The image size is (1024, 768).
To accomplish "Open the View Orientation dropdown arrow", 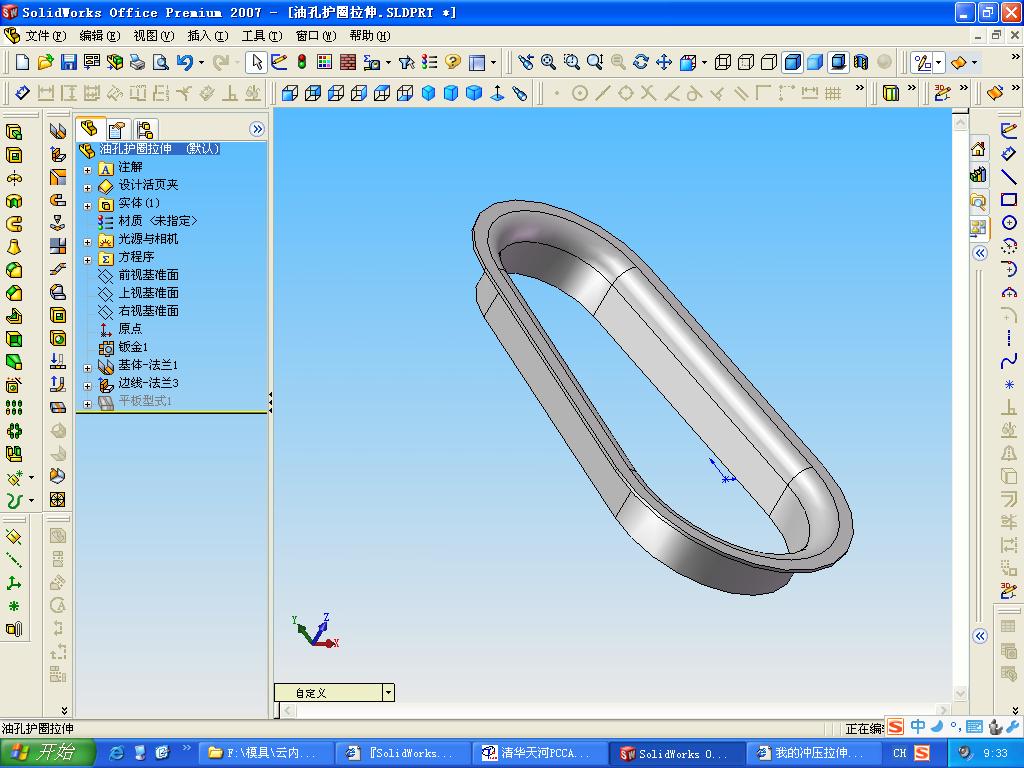I will point(704,63).
